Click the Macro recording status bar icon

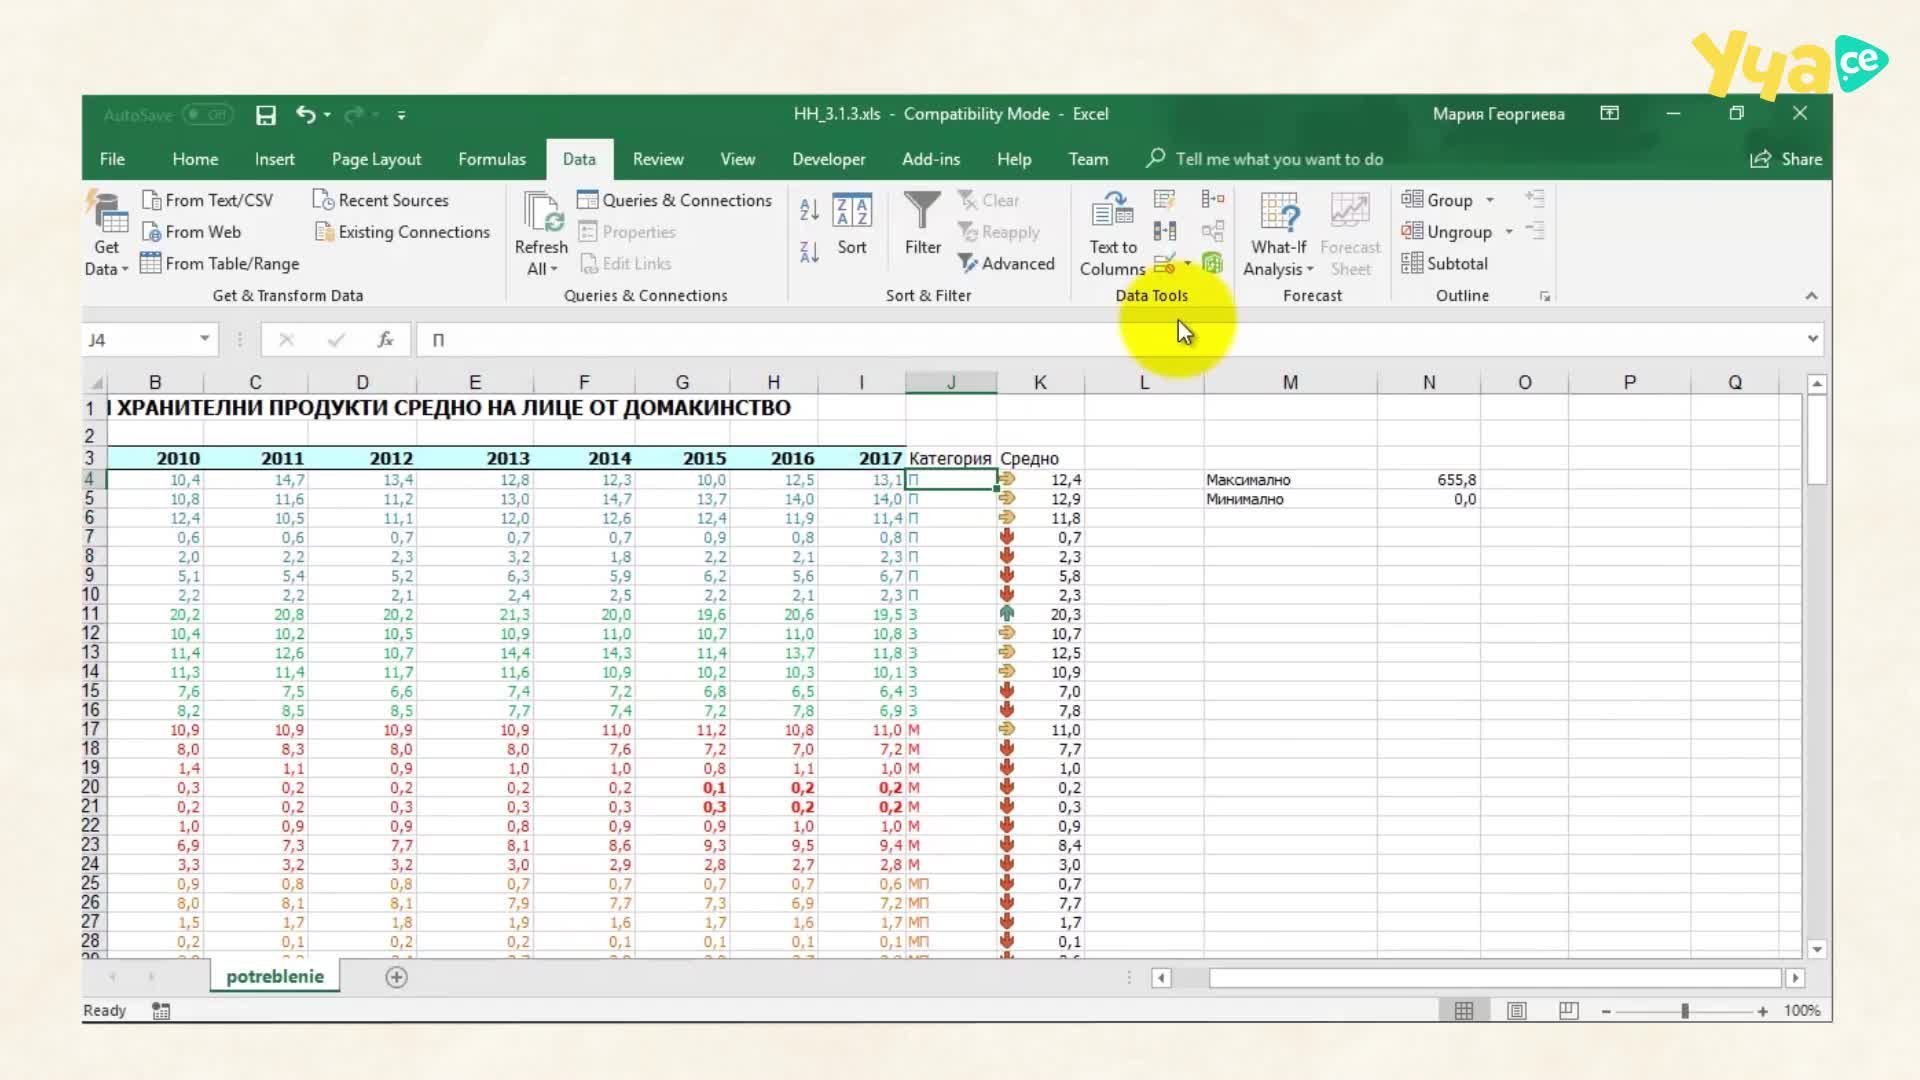pyautogui.click(x=161, y=1011)
